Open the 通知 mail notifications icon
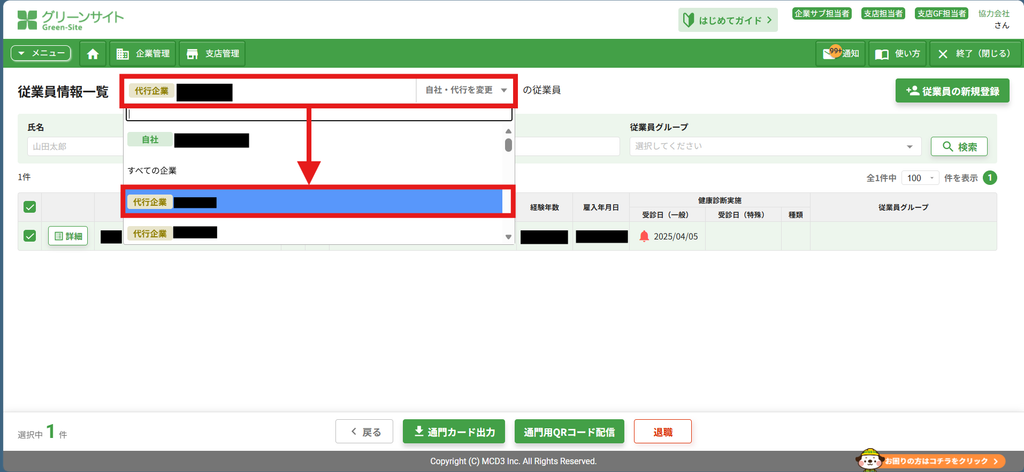This screenshot has height=472, width=1024. 829,53
